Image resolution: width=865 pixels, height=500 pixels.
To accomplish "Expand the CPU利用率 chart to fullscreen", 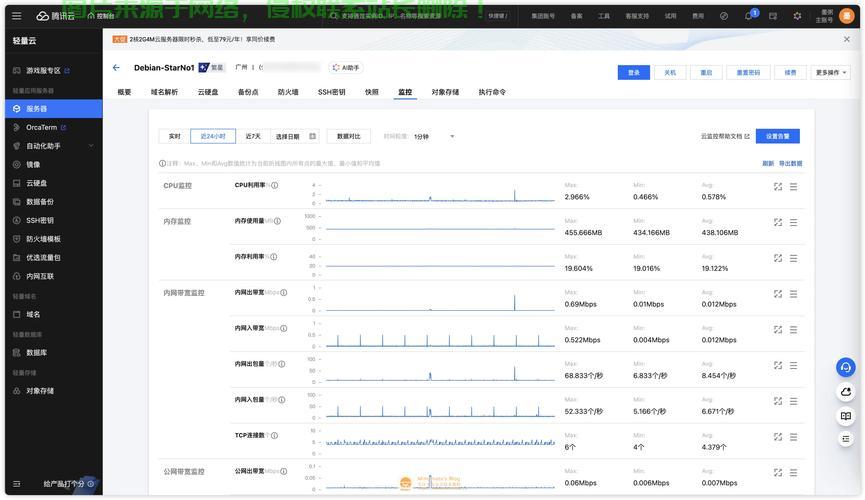I will [778, 187].
